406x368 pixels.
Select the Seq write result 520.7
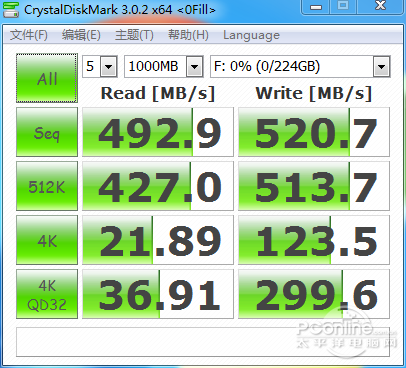[314, 132]
